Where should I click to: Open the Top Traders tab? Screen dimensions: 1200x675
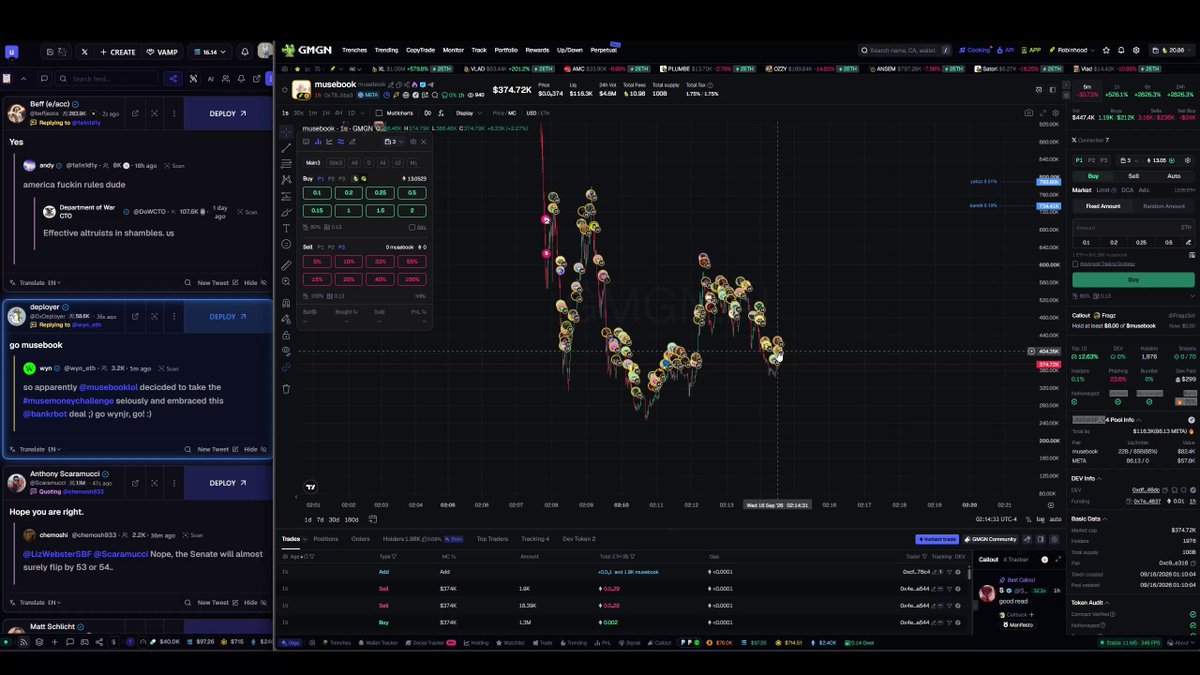(492, 539)
